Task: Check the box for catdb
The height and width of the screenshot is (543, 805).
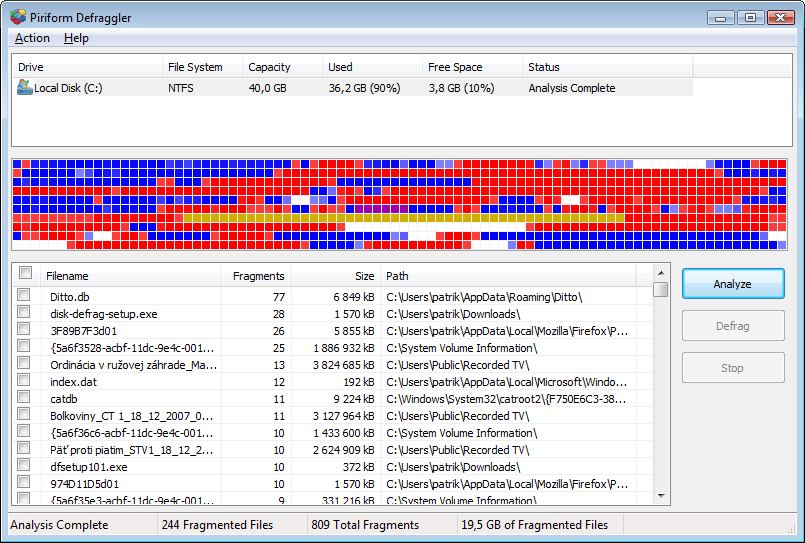Action: (24, 397)
